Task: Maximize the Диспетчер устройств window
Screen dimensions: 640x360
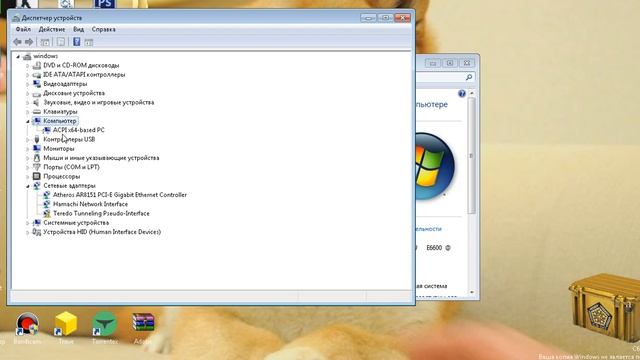Action: (385, 18)
